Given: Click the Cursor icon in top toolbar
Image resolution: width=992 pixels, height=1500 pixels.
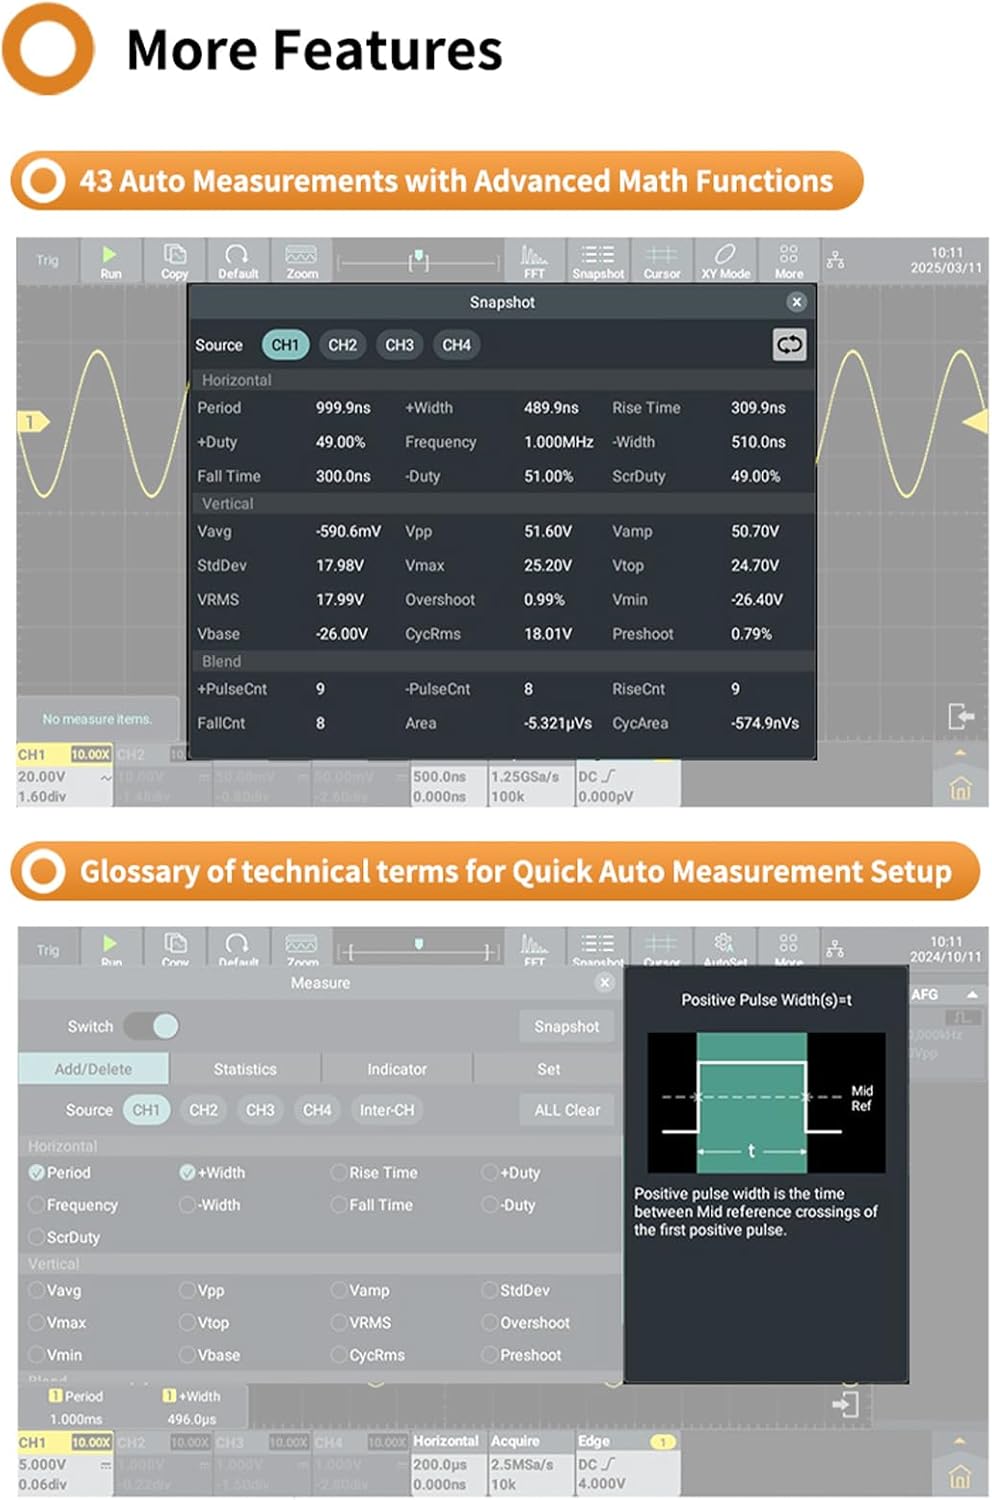Looking at the screenshot, I should click(x=661, y=260).
